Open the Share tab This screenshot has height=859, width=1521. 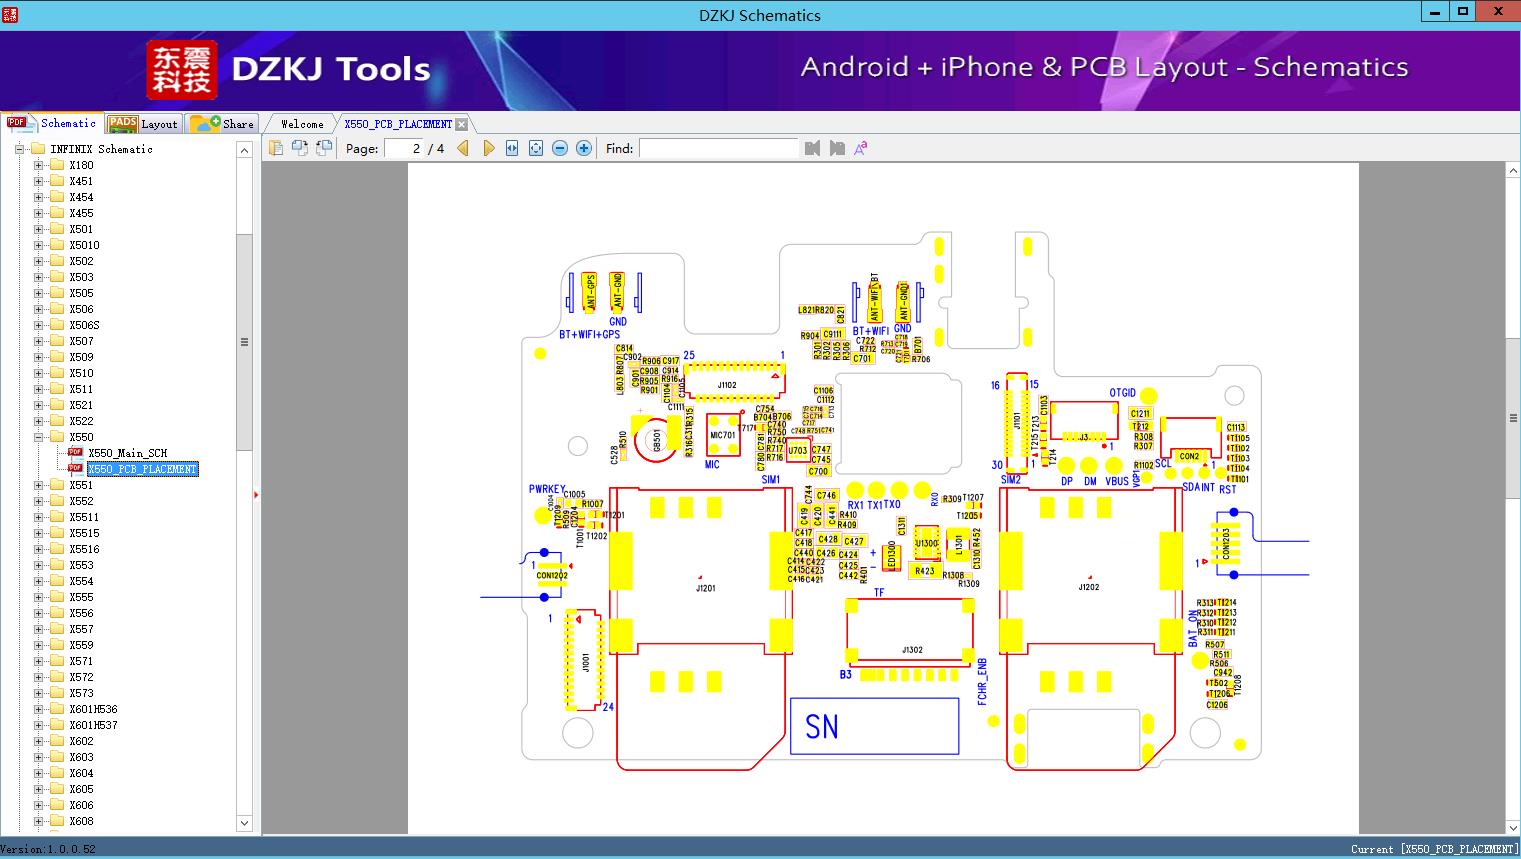[x=222, y=124]
